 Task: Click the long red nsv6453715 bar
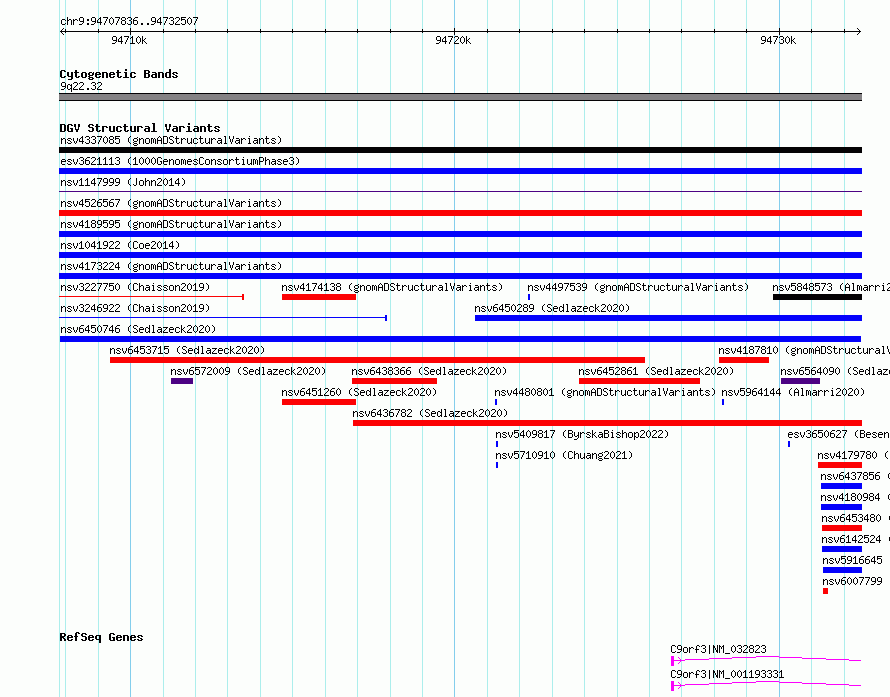[377, 360]
